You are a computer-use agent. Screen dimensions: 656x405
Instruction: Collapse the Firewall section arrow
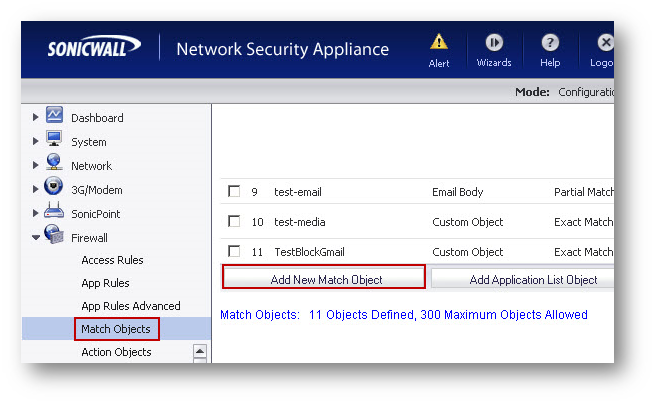pos(36,238)
